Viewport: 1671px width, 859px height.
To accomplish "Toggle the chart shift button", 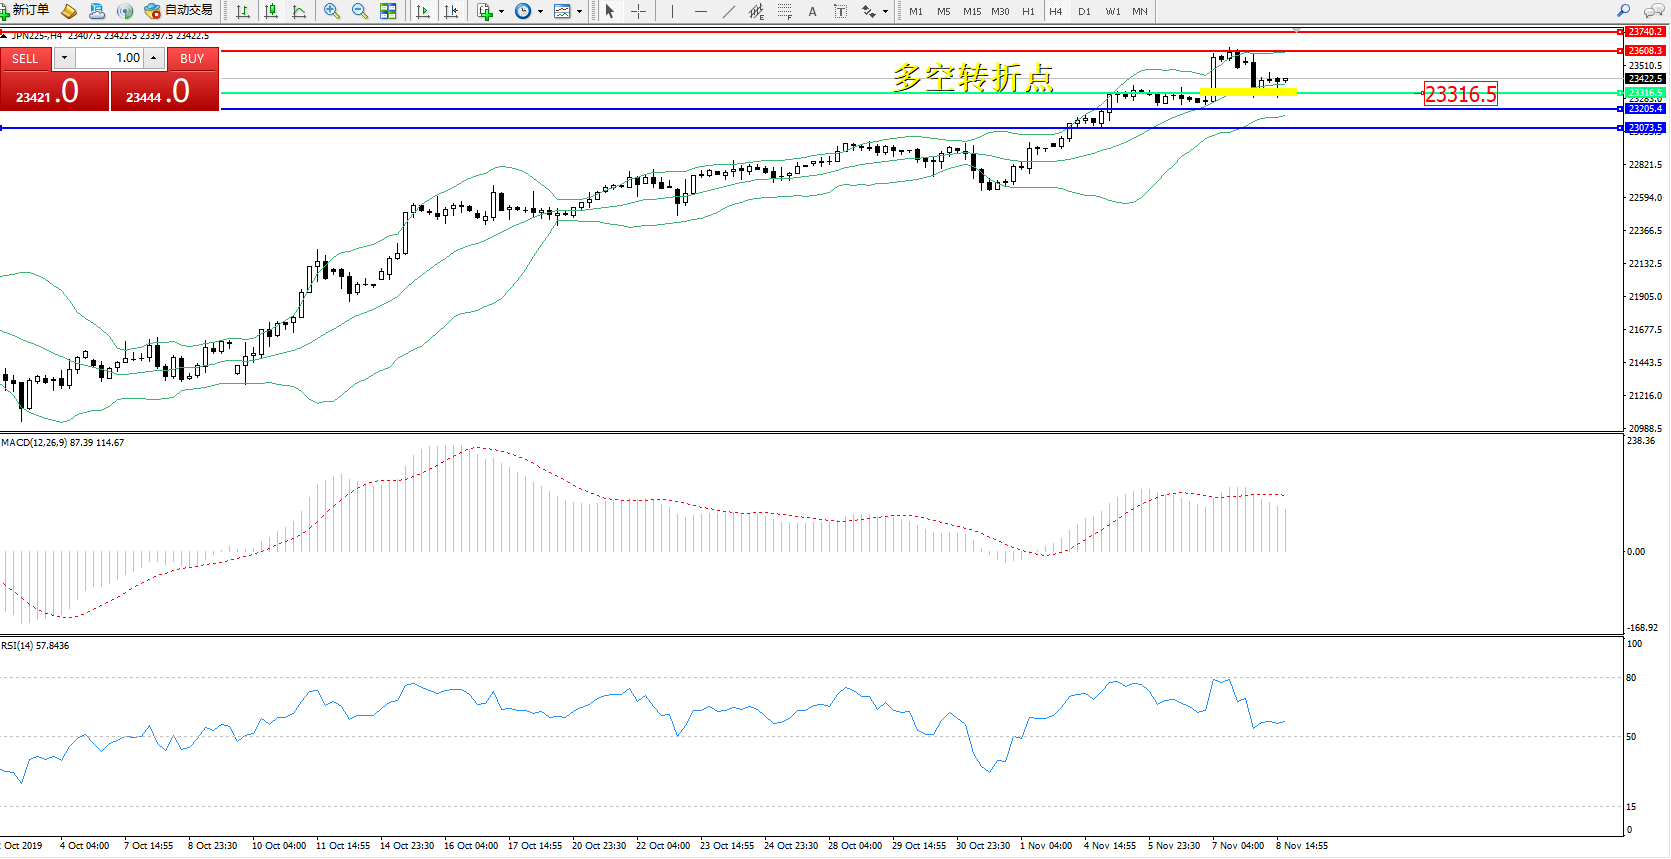I will (451, 11).
